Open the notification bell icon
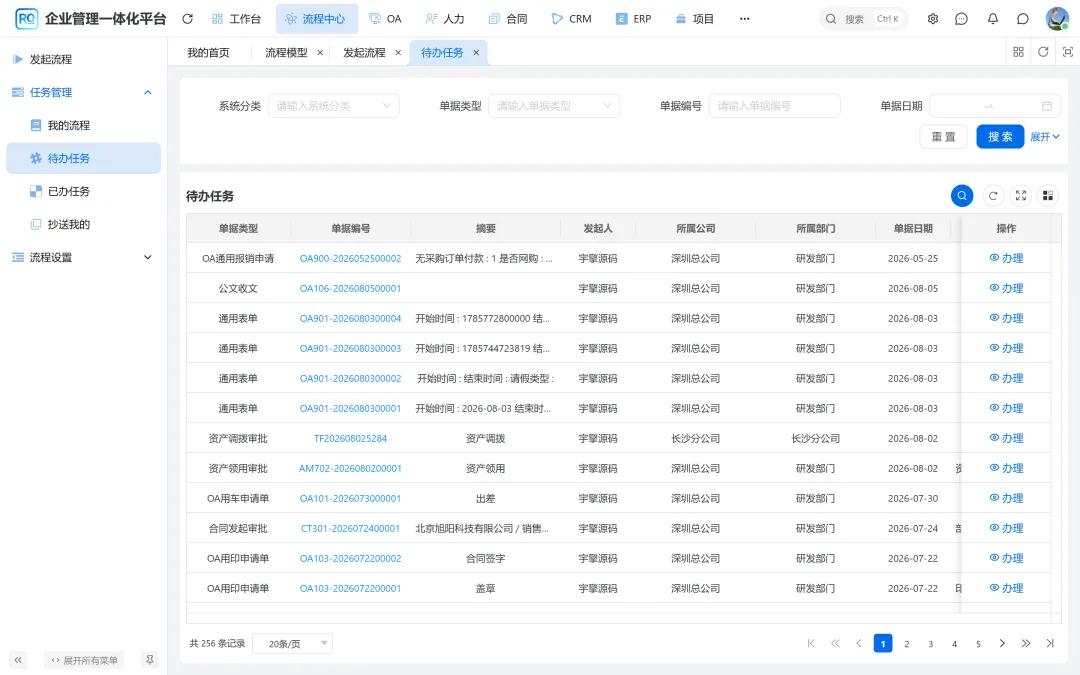Image resolution: width=1080 pixels, height=675 pixels. [993, 19]
